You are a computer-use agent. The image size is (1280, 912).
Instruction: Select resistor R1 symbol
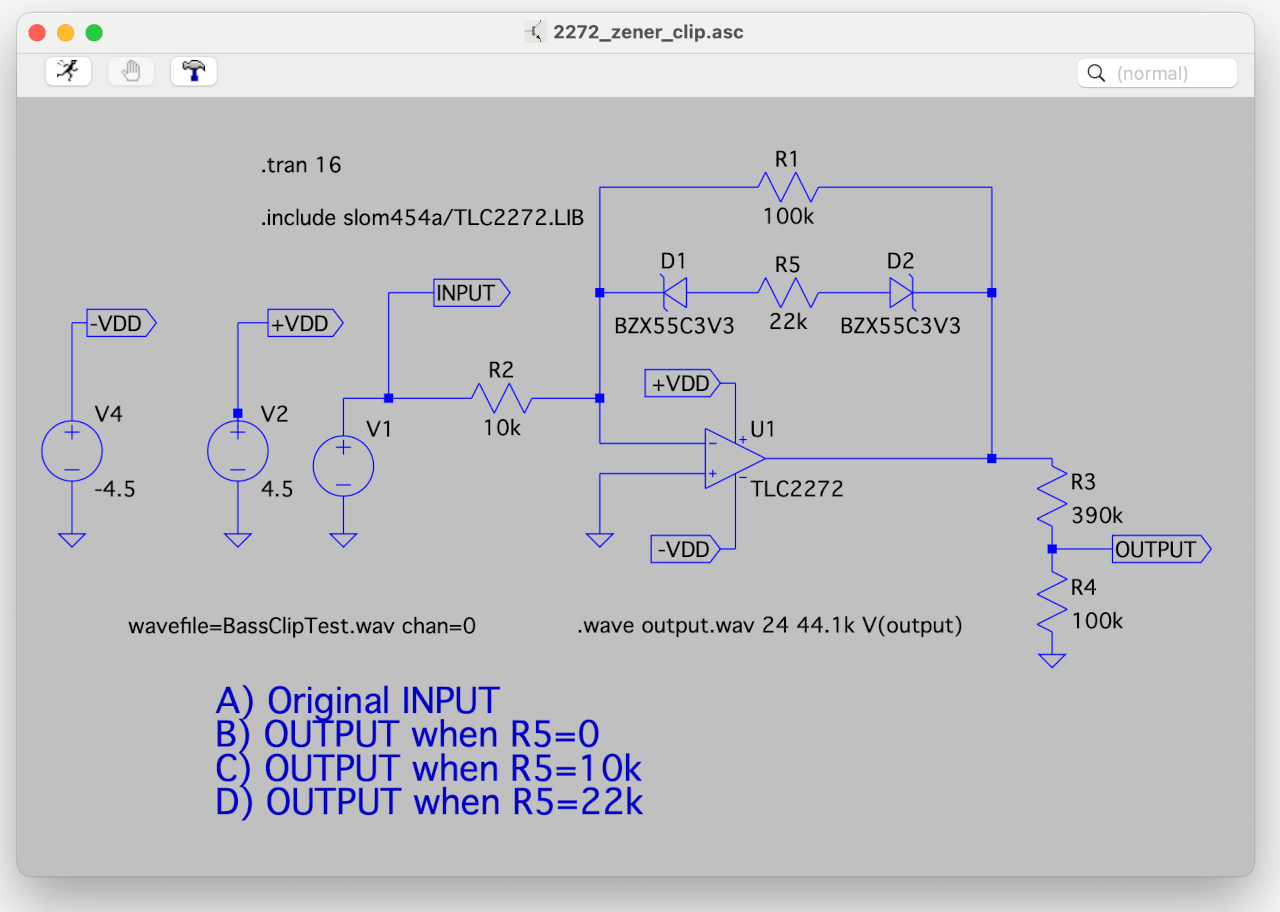pyautogui.click(x=788, y=187)
